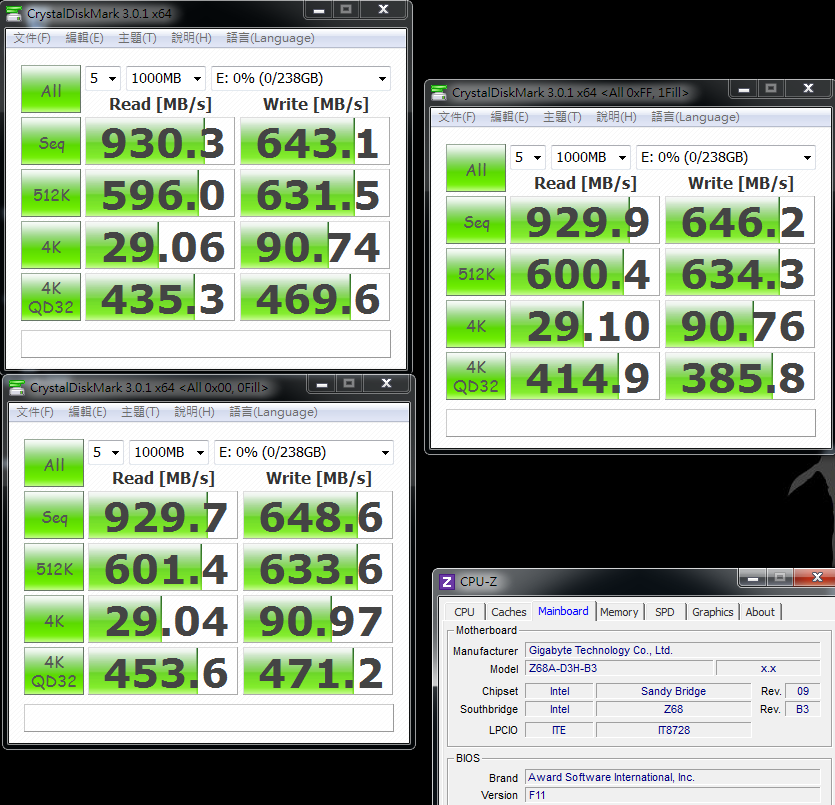The width and height of the screenshot is (835, 805).
Task: Run 4K test in the 1Fill window
Action: coord(476,325)
